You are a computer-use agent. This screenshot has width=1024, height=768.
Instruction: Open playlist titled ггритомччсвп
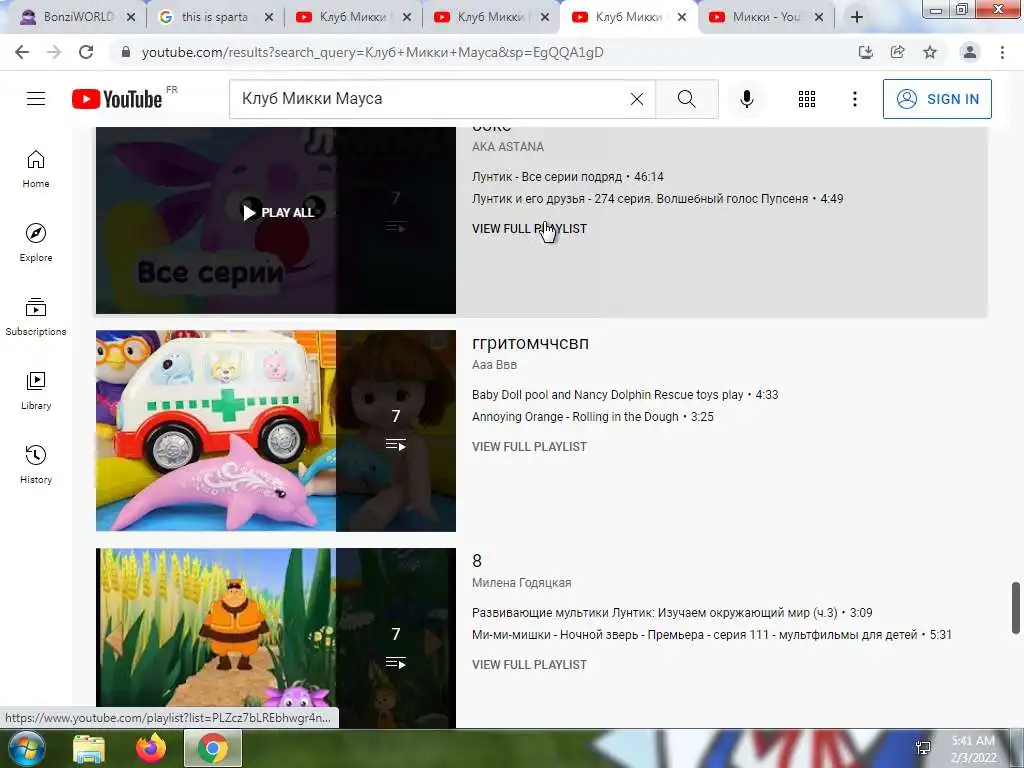[530, 343]
